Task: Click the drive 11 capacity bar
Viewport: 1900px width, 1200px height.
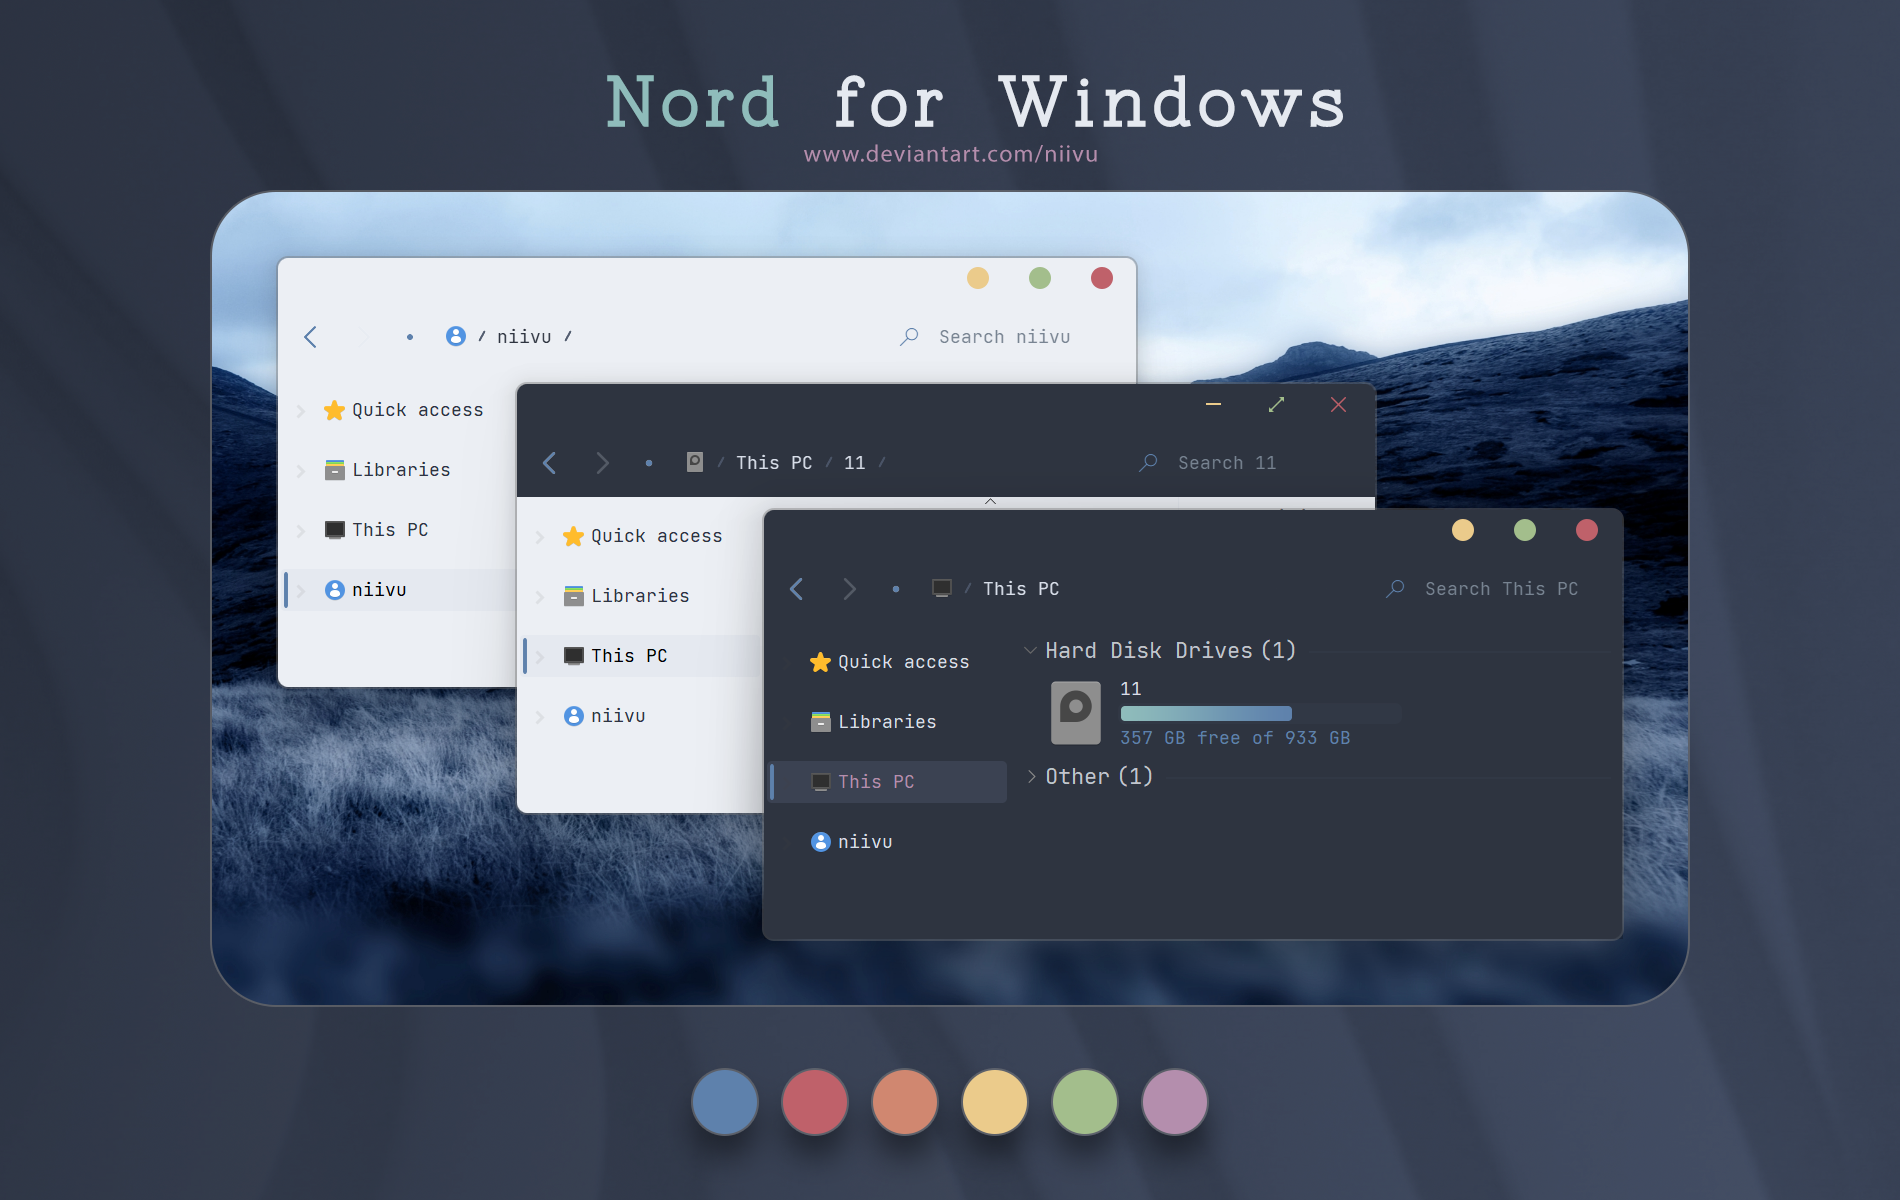Action: 1260,713
